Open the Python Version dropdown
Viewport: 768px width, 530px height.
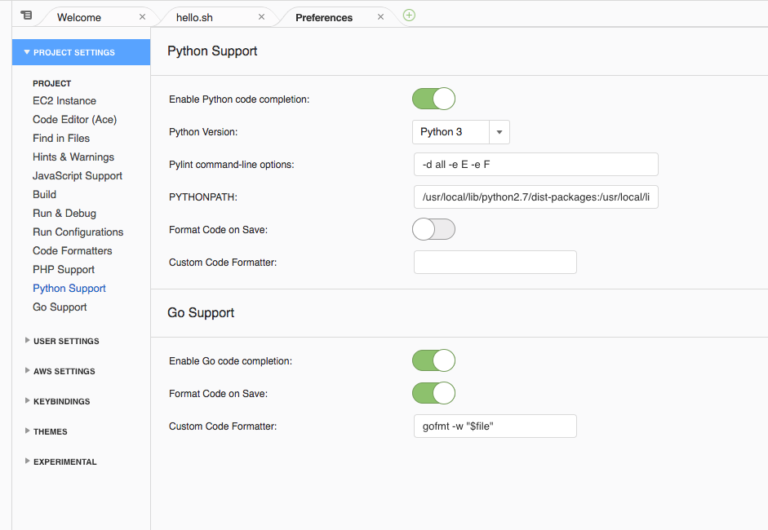(461, 132)
